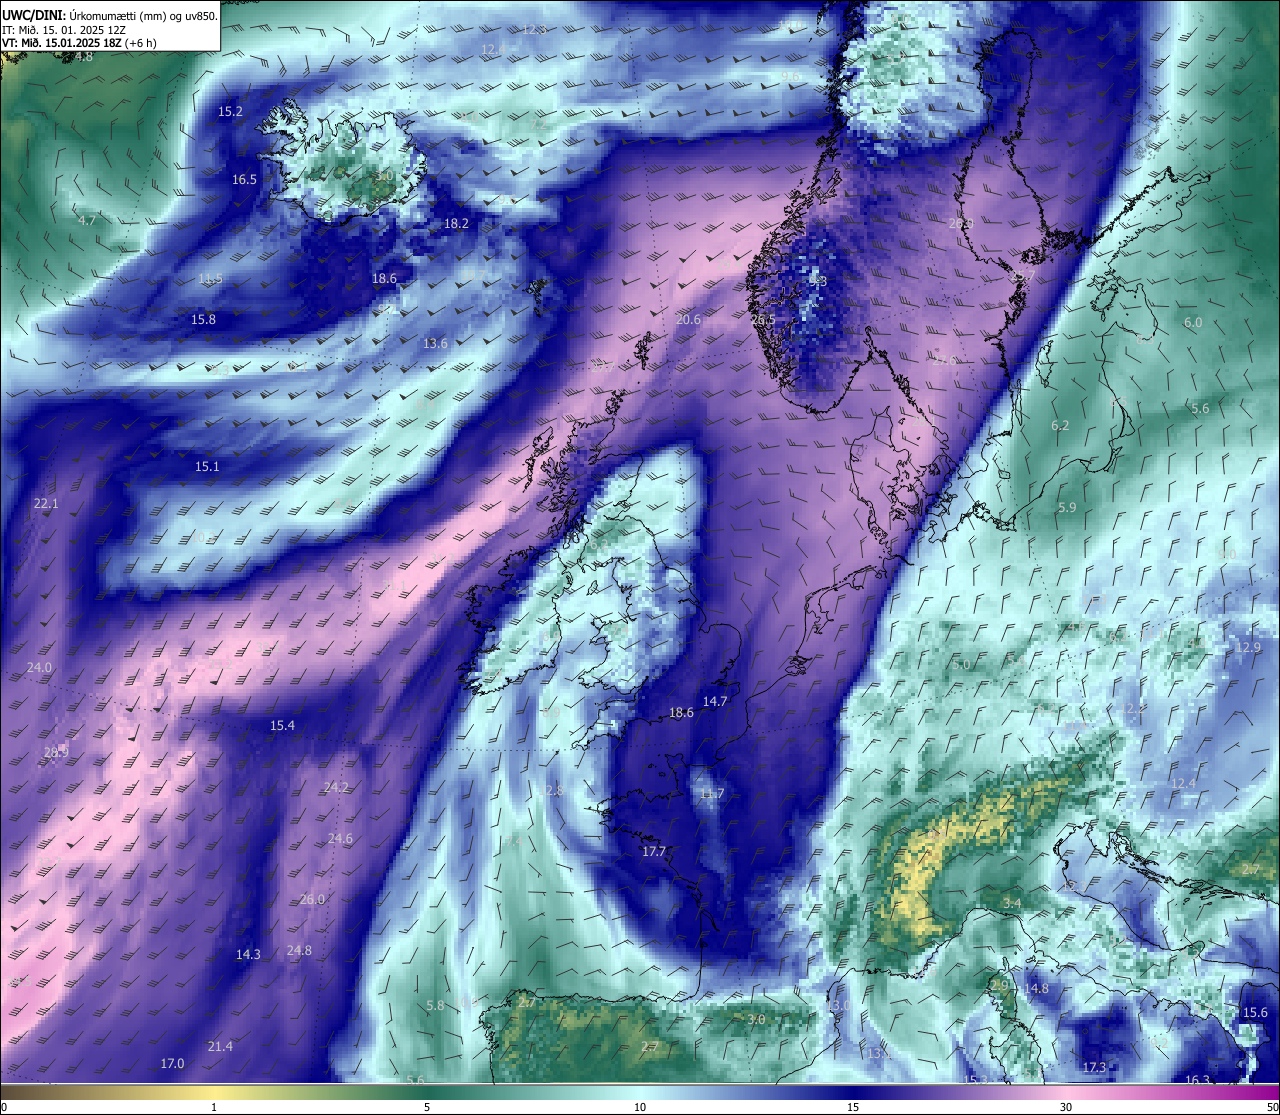This screenshot has width=1280, height=1115.
Task: Click the 16.5 value west of Iceland
Action: (244, 180)
